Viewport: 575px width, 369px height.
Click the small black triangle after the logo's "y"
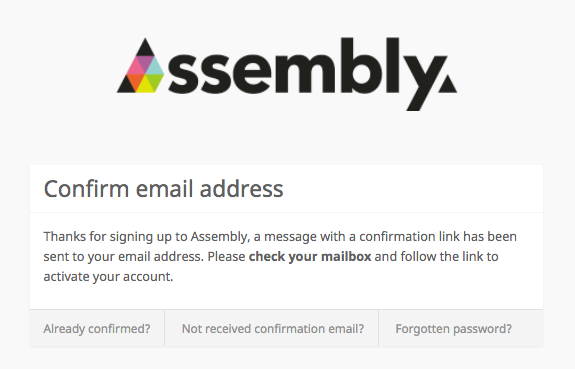(x=448, y=84)
